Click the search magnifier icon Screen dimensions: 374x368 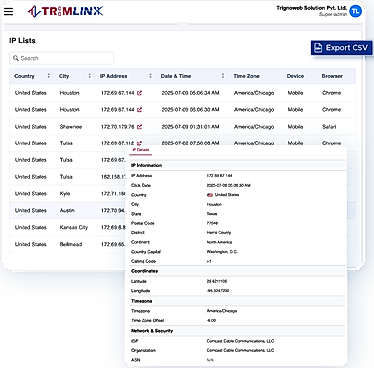coord(16,58)
